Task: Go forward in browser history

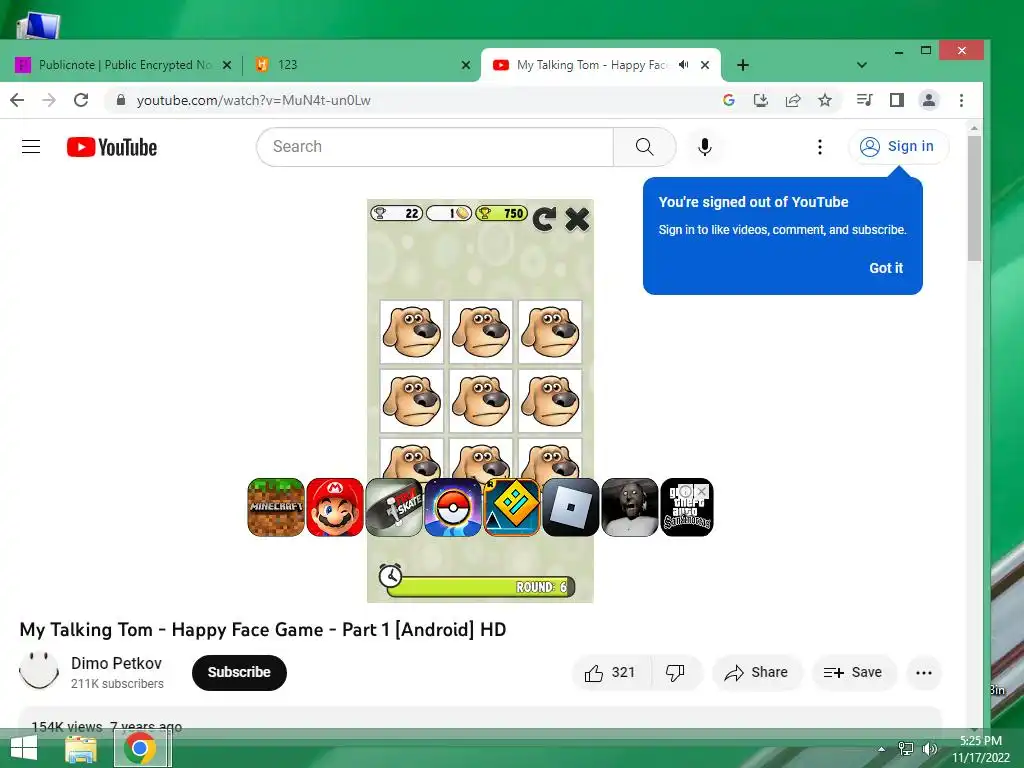Action: [49, 100]
